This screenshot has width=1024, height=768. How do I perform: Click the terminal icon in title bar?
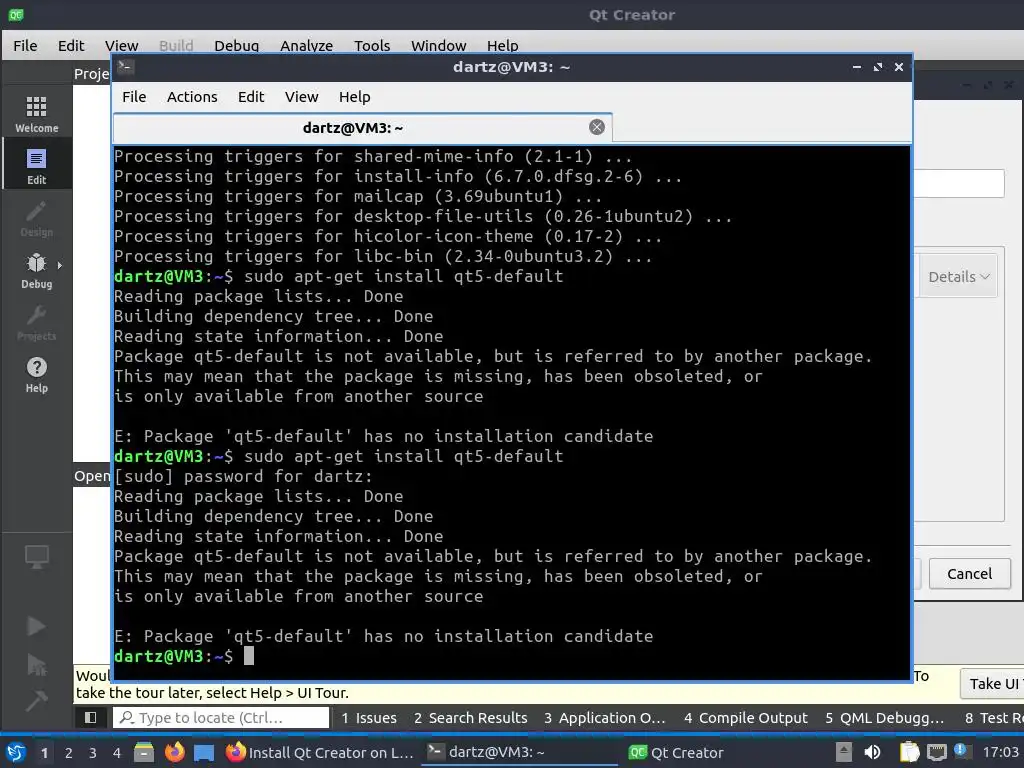pyautogui.click(x=126, y=67)
